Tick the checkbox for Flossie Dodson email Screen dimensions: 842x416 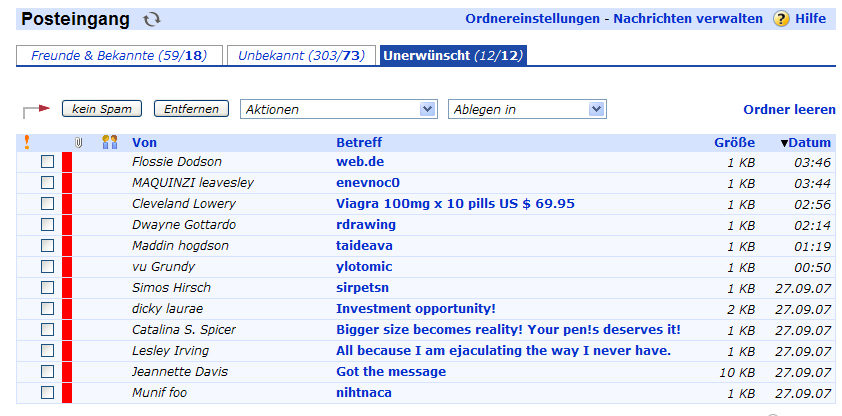coord(47,162)
